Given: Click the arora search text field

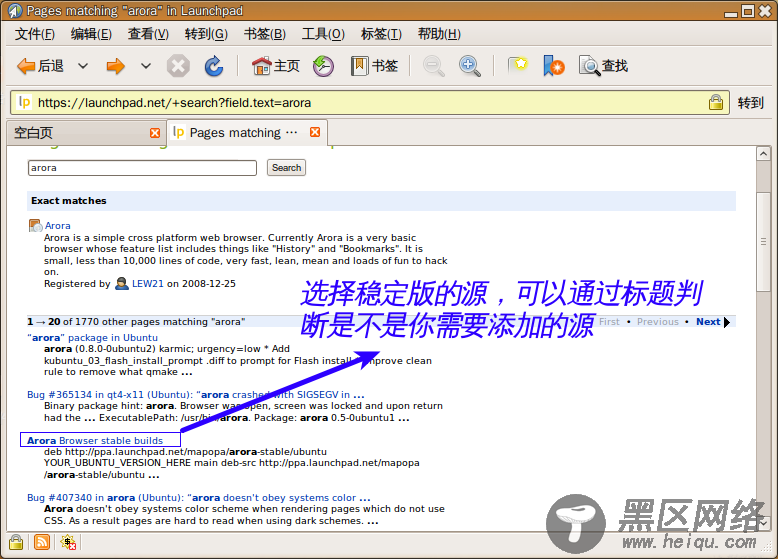Looking at the screenshot, I should tap(142, 168).
